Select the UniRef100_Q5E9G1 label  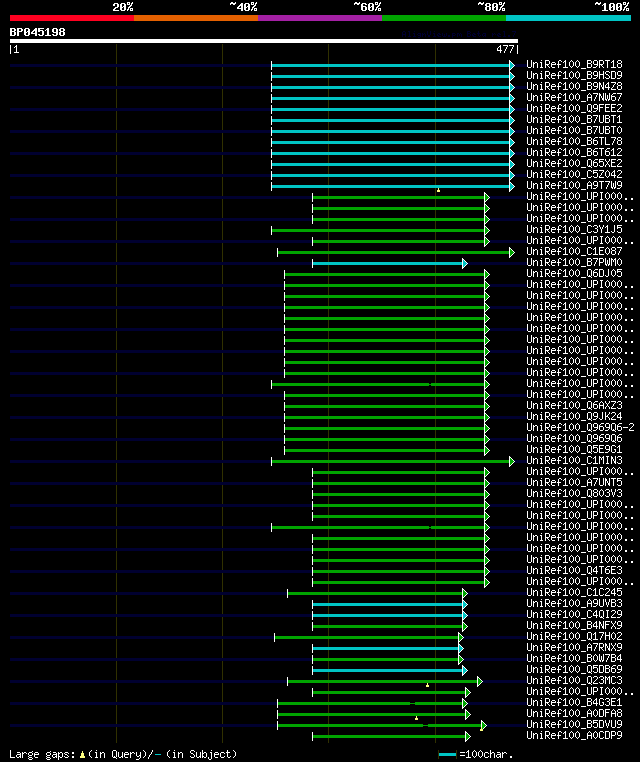pyautogui.click(x=574, y=449)
